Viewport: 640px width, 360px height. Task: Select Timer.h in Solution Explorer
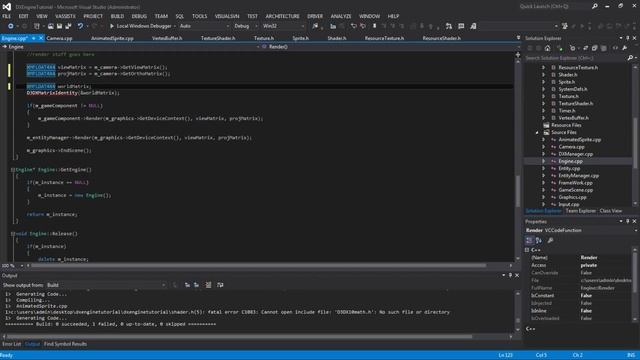tap(567, 111)
